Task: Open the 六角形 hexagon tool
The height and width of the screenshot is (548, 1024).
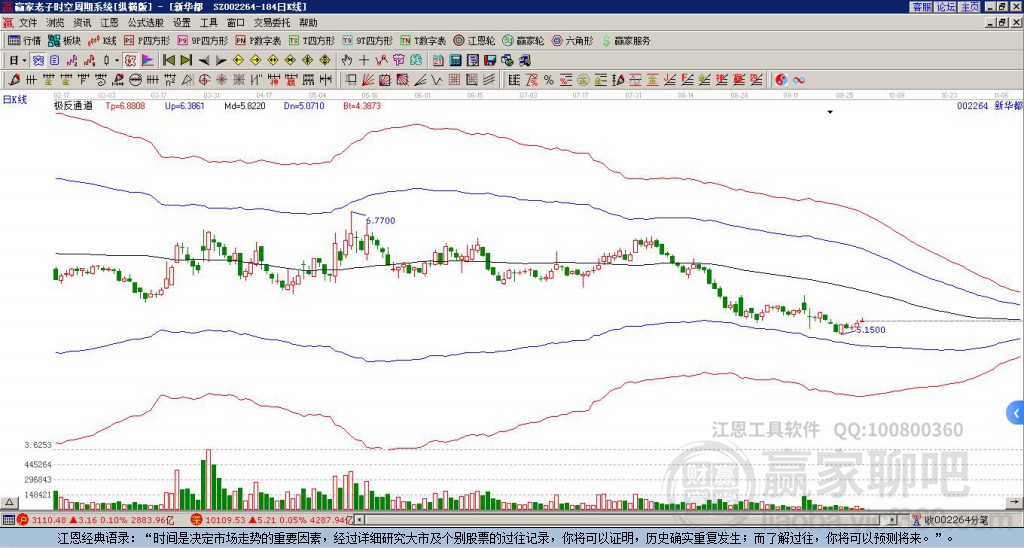Action: 573,40
